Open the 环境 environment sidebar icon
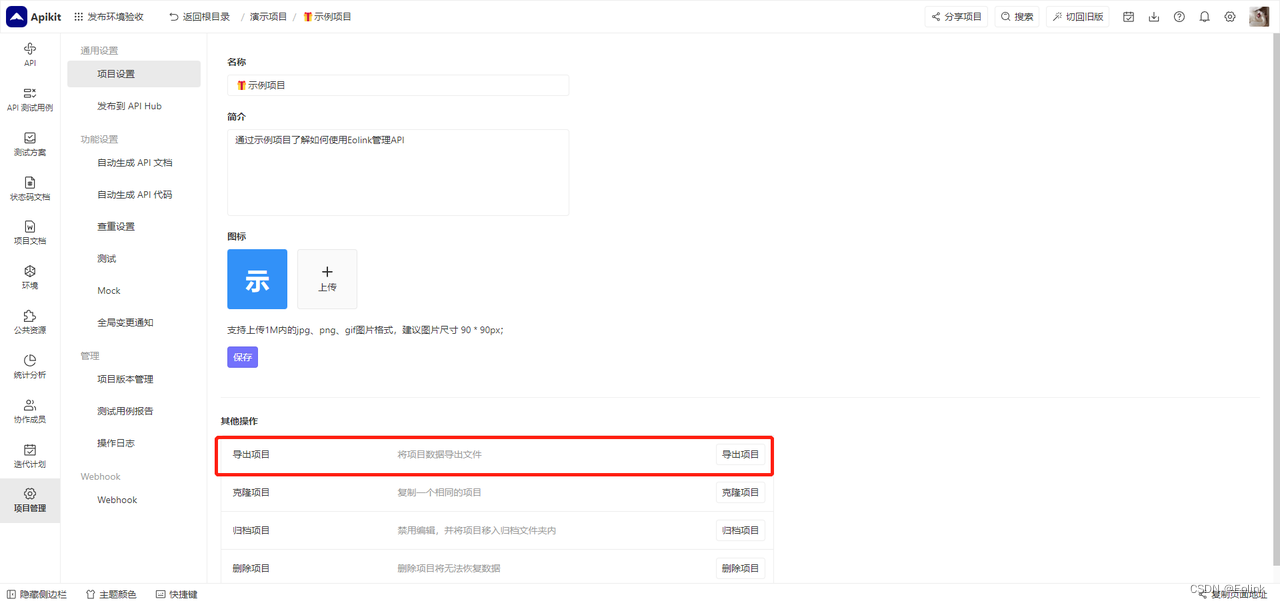This screenshot has height=603, width=1280. coord(30,278)
